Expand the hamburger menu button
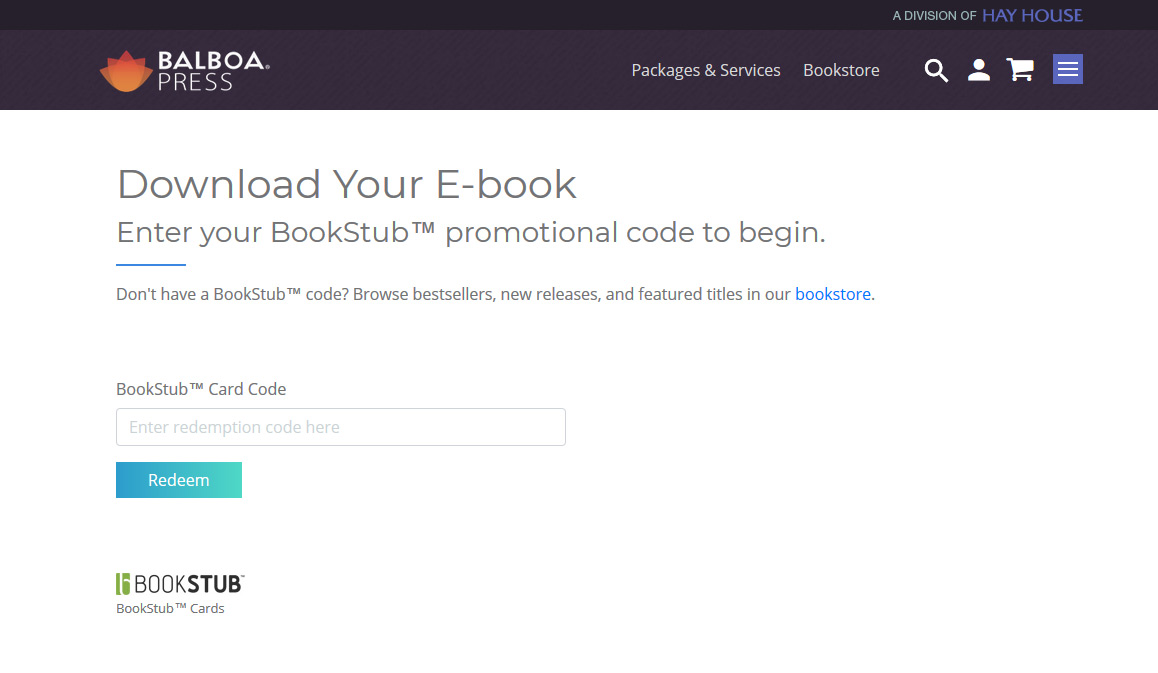 click(1068, 69)
